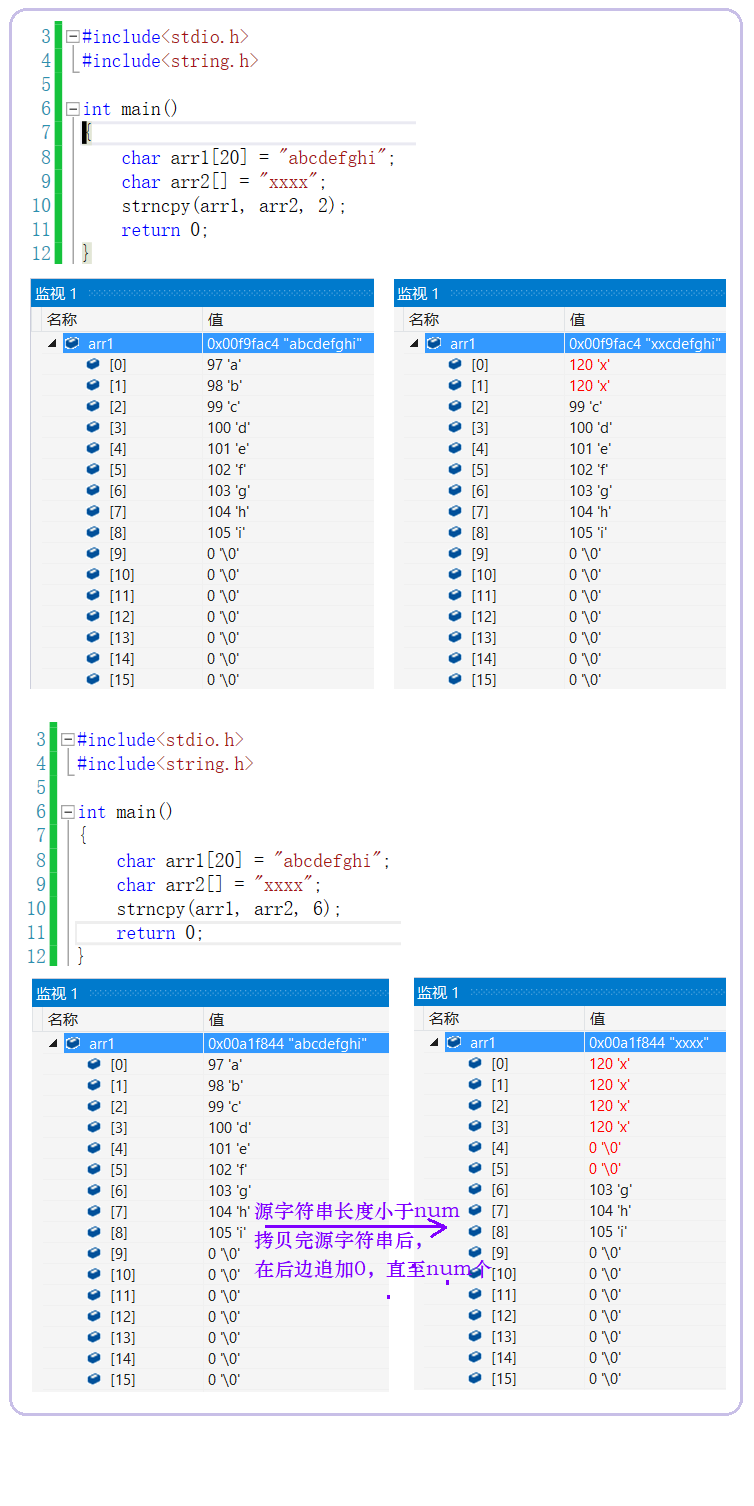Click cube icon of [4] in "xxxx" watch
This screenshot has width=754, height=1506.
[475, 1147]
